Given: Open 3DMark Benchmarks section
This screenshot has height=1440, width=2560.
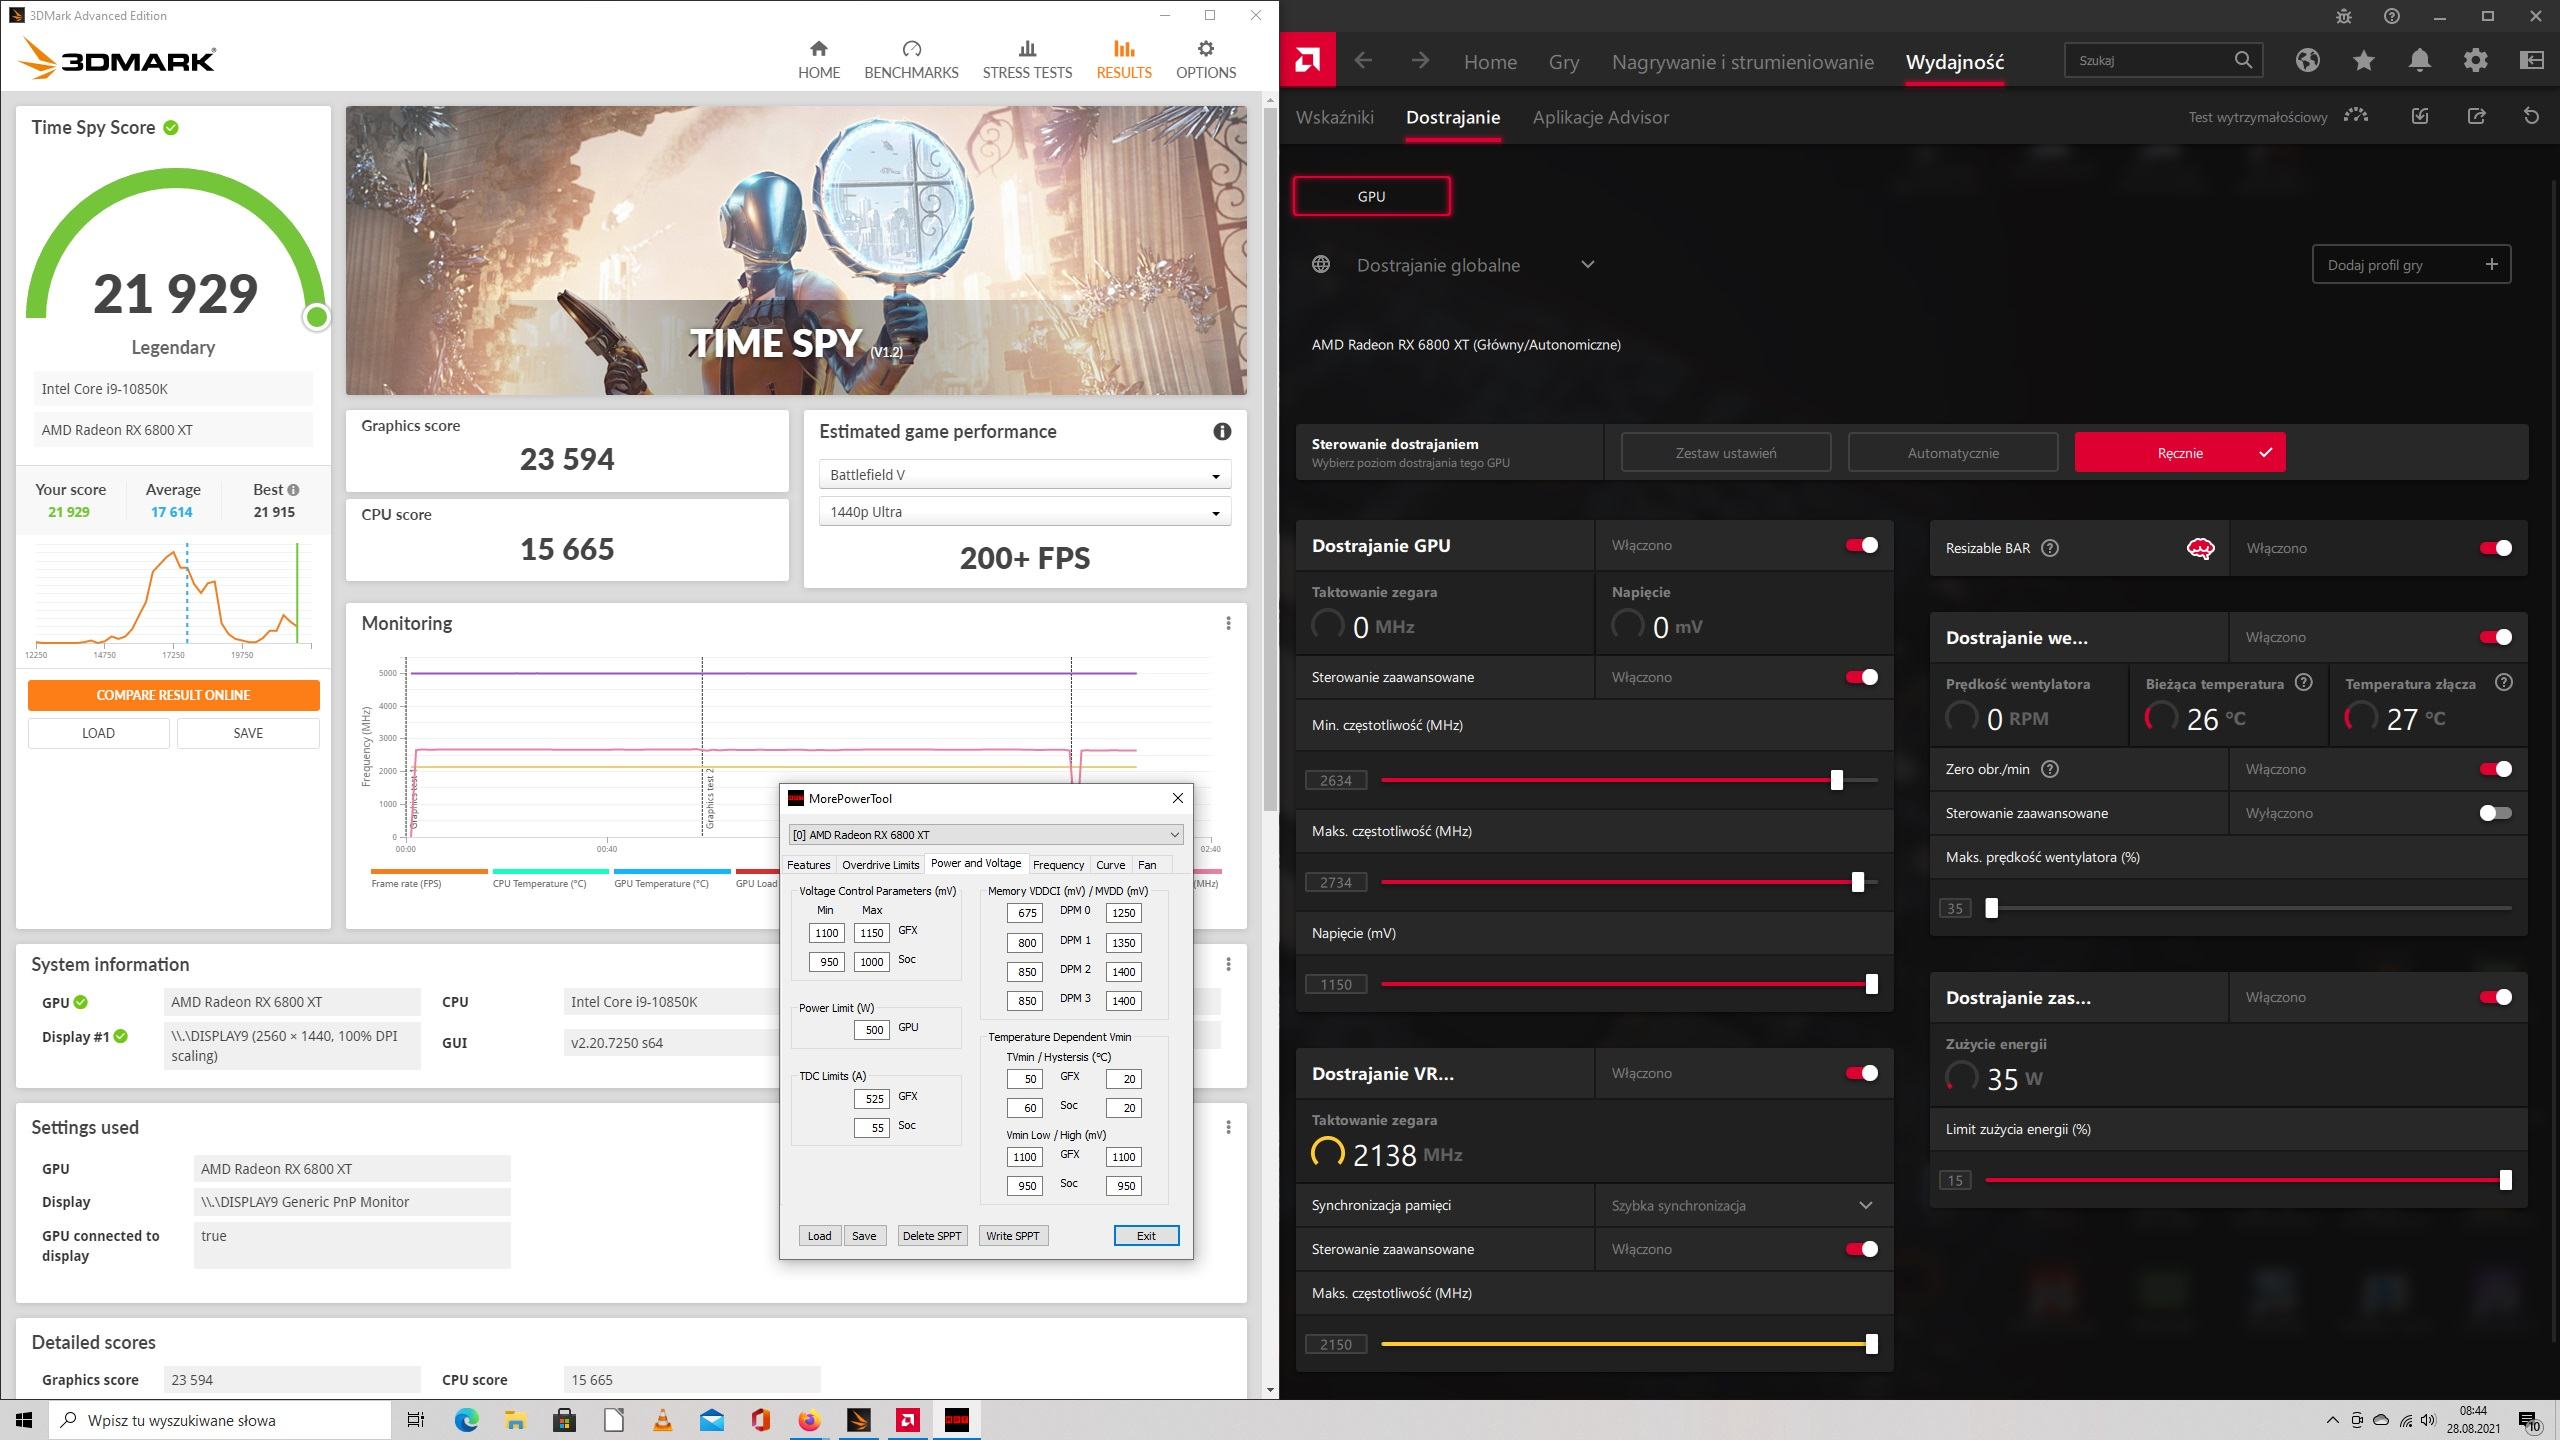Looking at the screenshot, I should [910, 60].
